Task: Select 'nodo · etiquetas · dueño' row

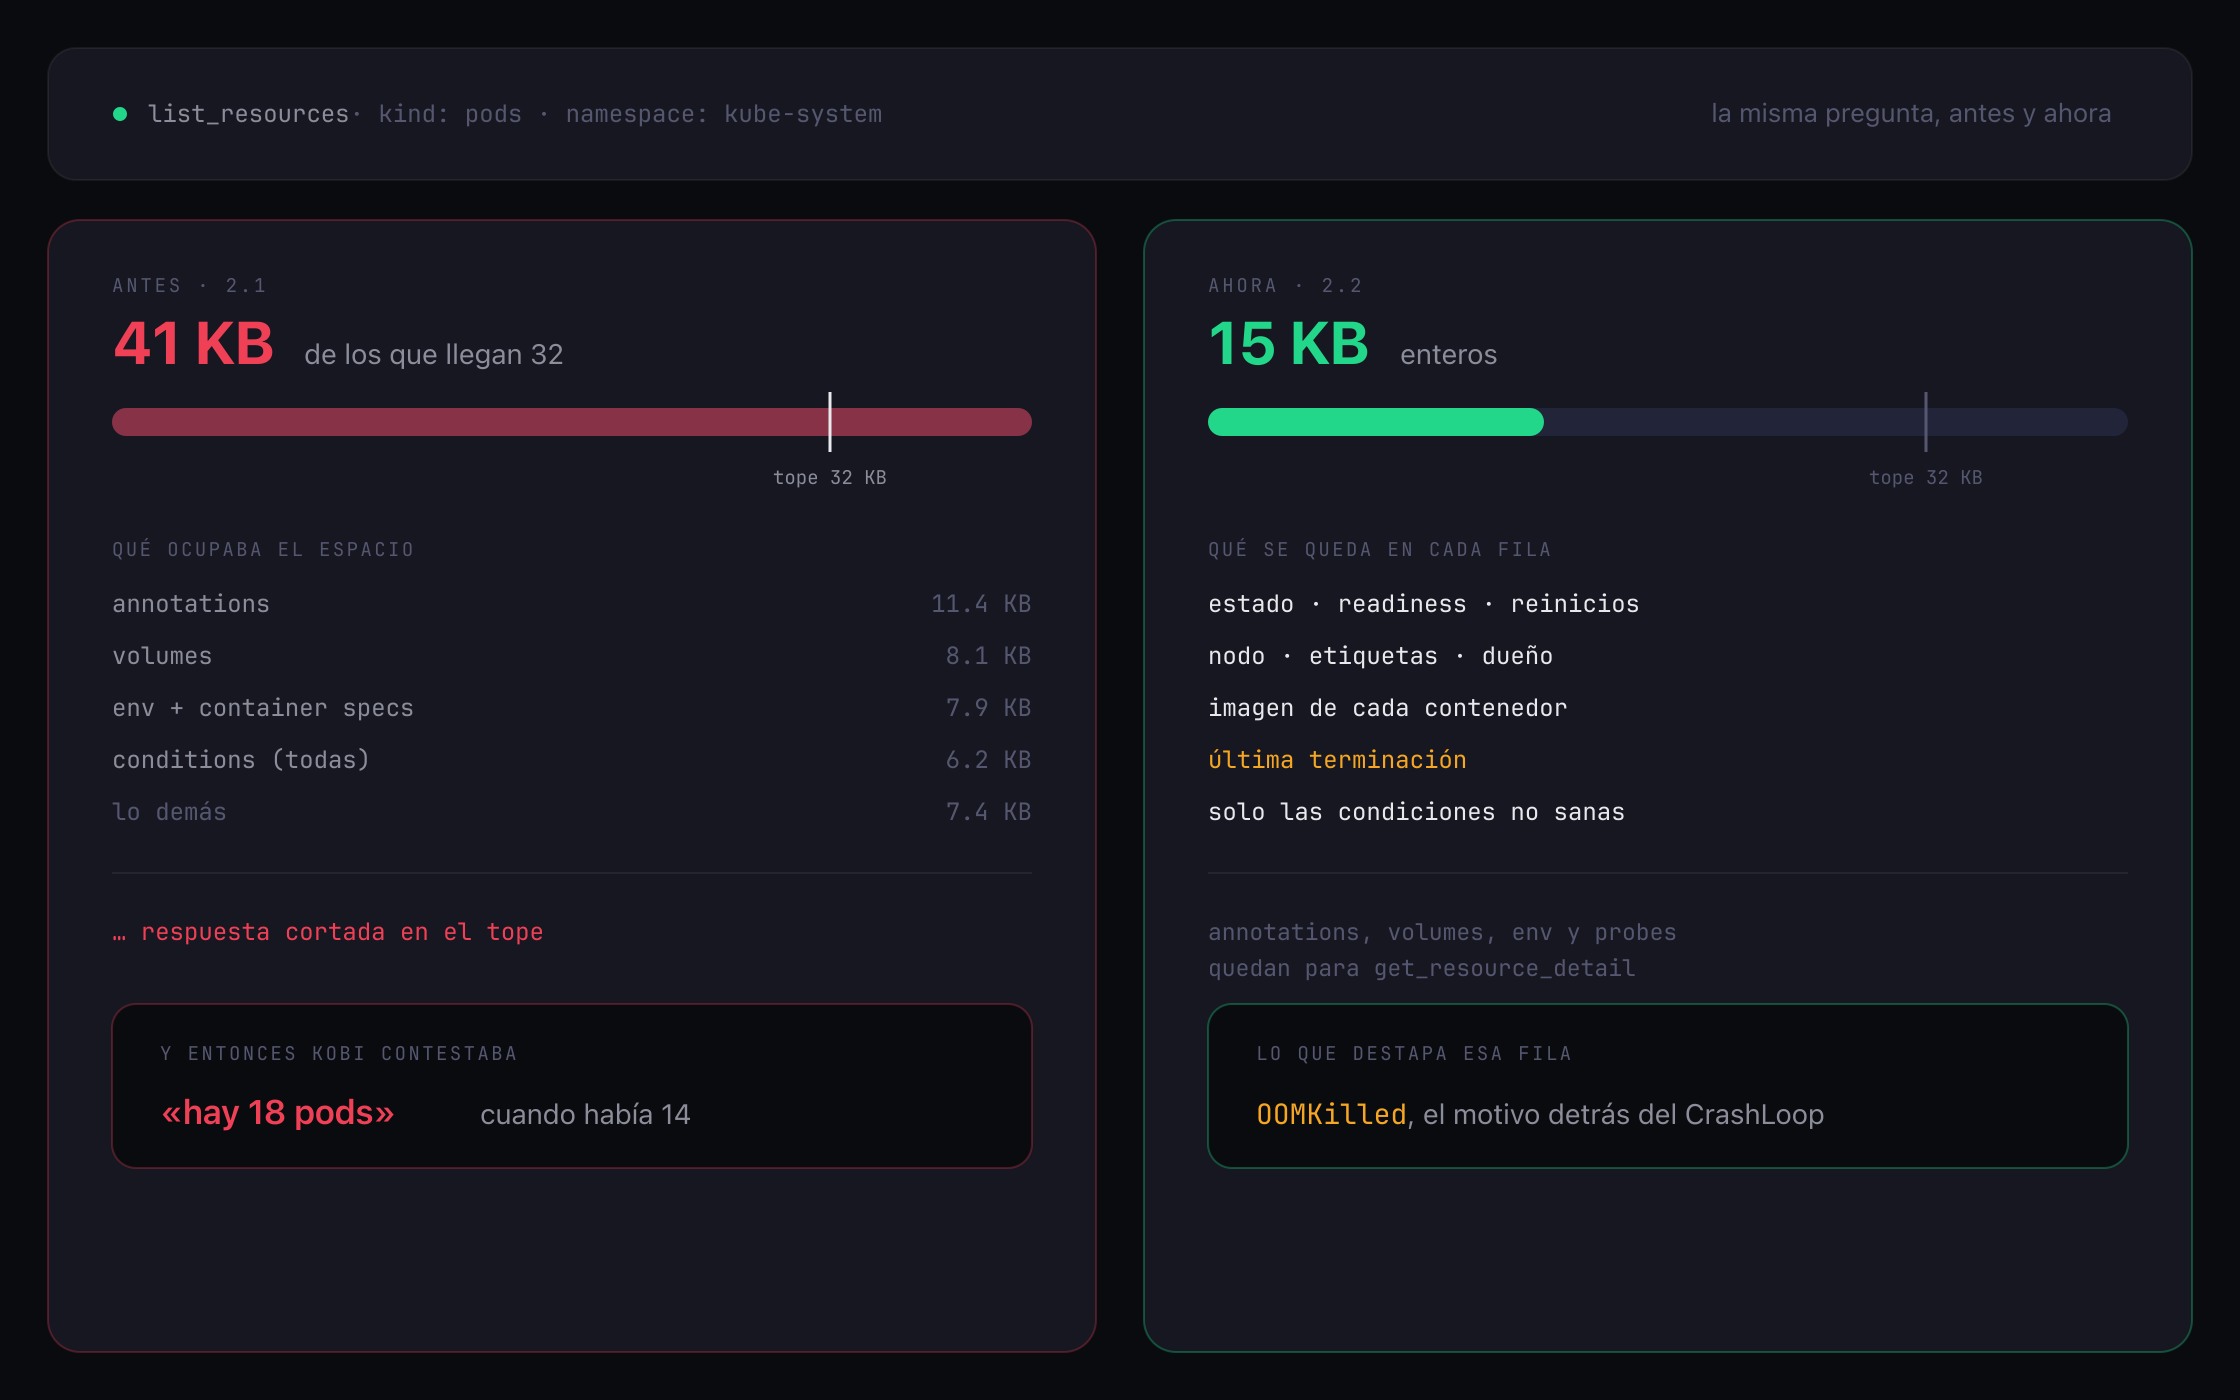Action: (x=1381, y=656)
